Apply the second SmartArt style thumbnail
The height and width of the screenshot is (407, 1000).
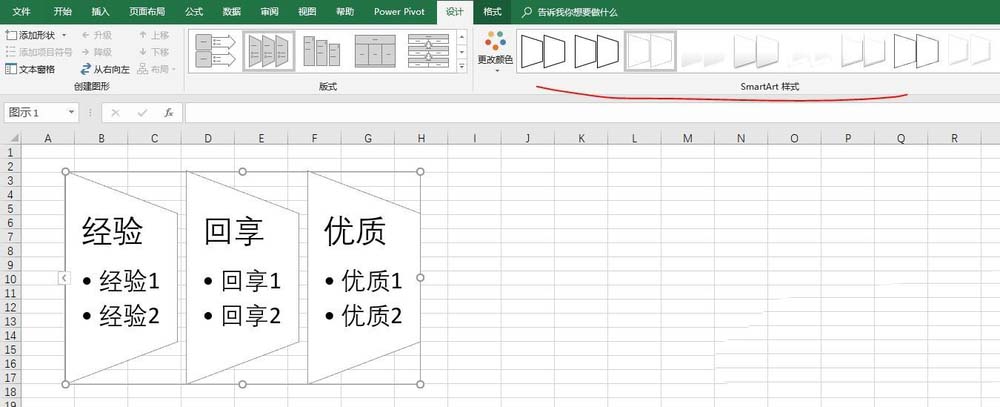(x=596, y=51)
